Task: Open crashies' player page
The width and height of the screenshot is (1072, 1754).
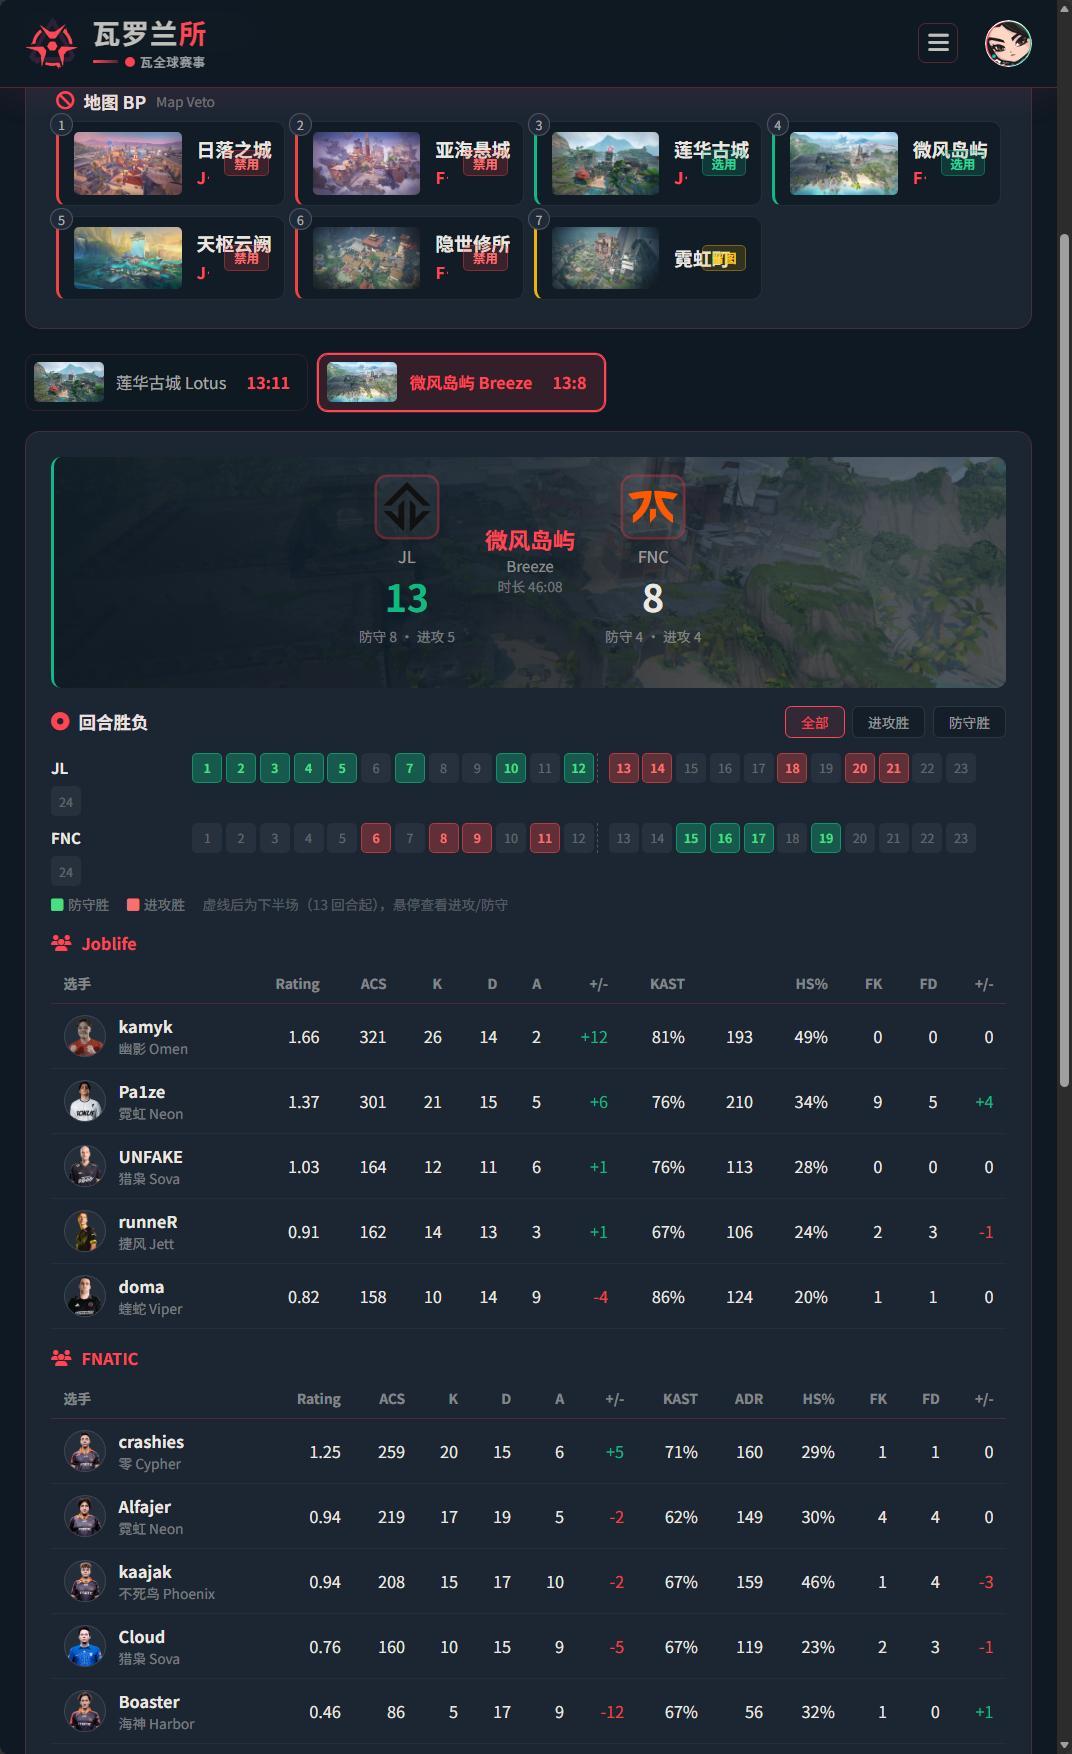Action: (x=151, y=1442)
